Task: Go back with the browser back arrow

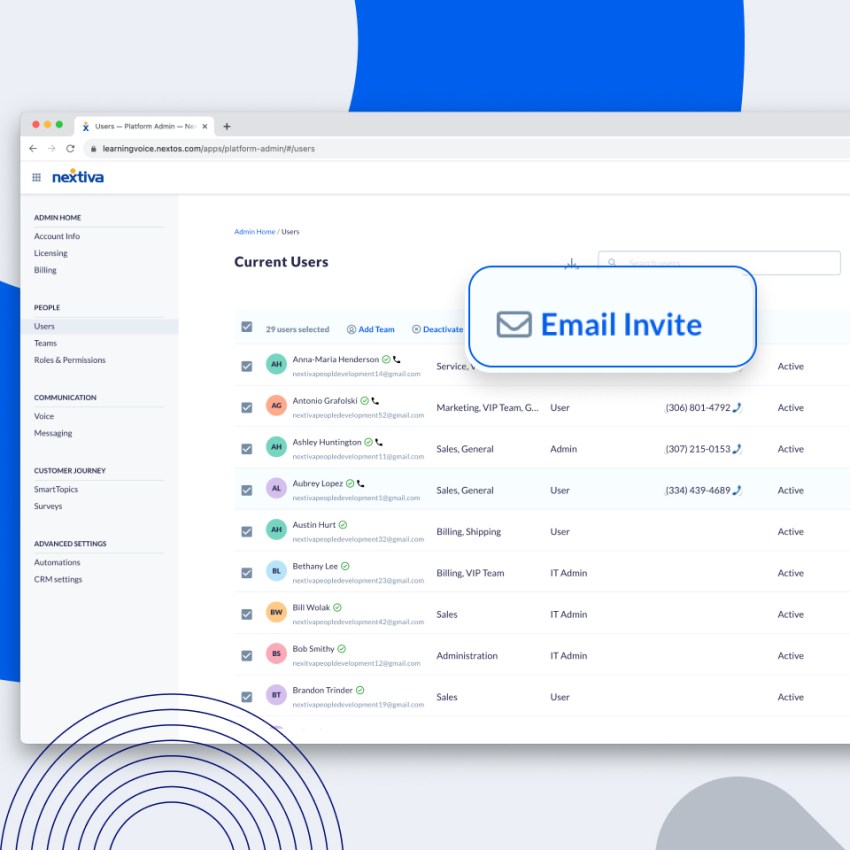Action: click(33, 149)
